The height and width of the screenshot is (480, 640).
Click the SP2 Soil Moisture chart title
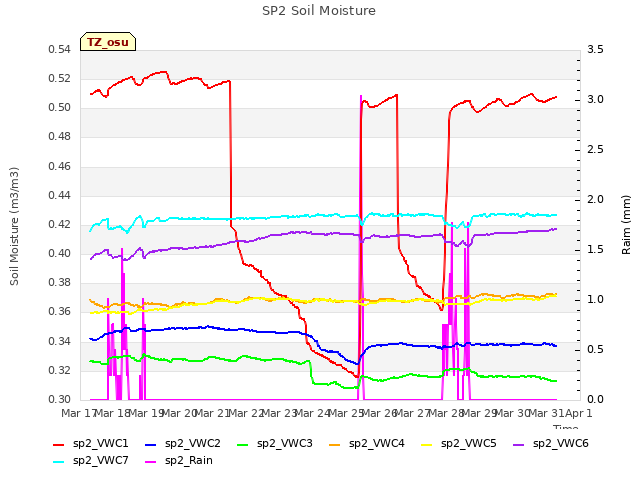[319, 11]
